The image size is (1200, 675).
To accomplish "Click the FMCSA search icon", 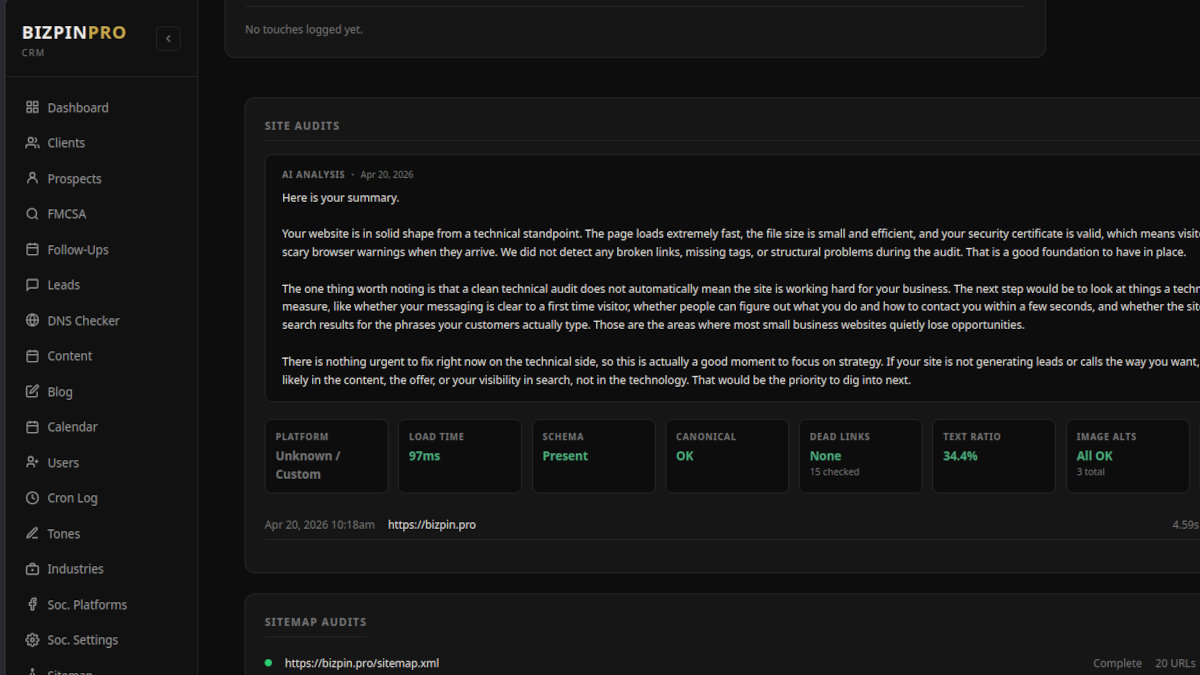I will pos(32,214).
